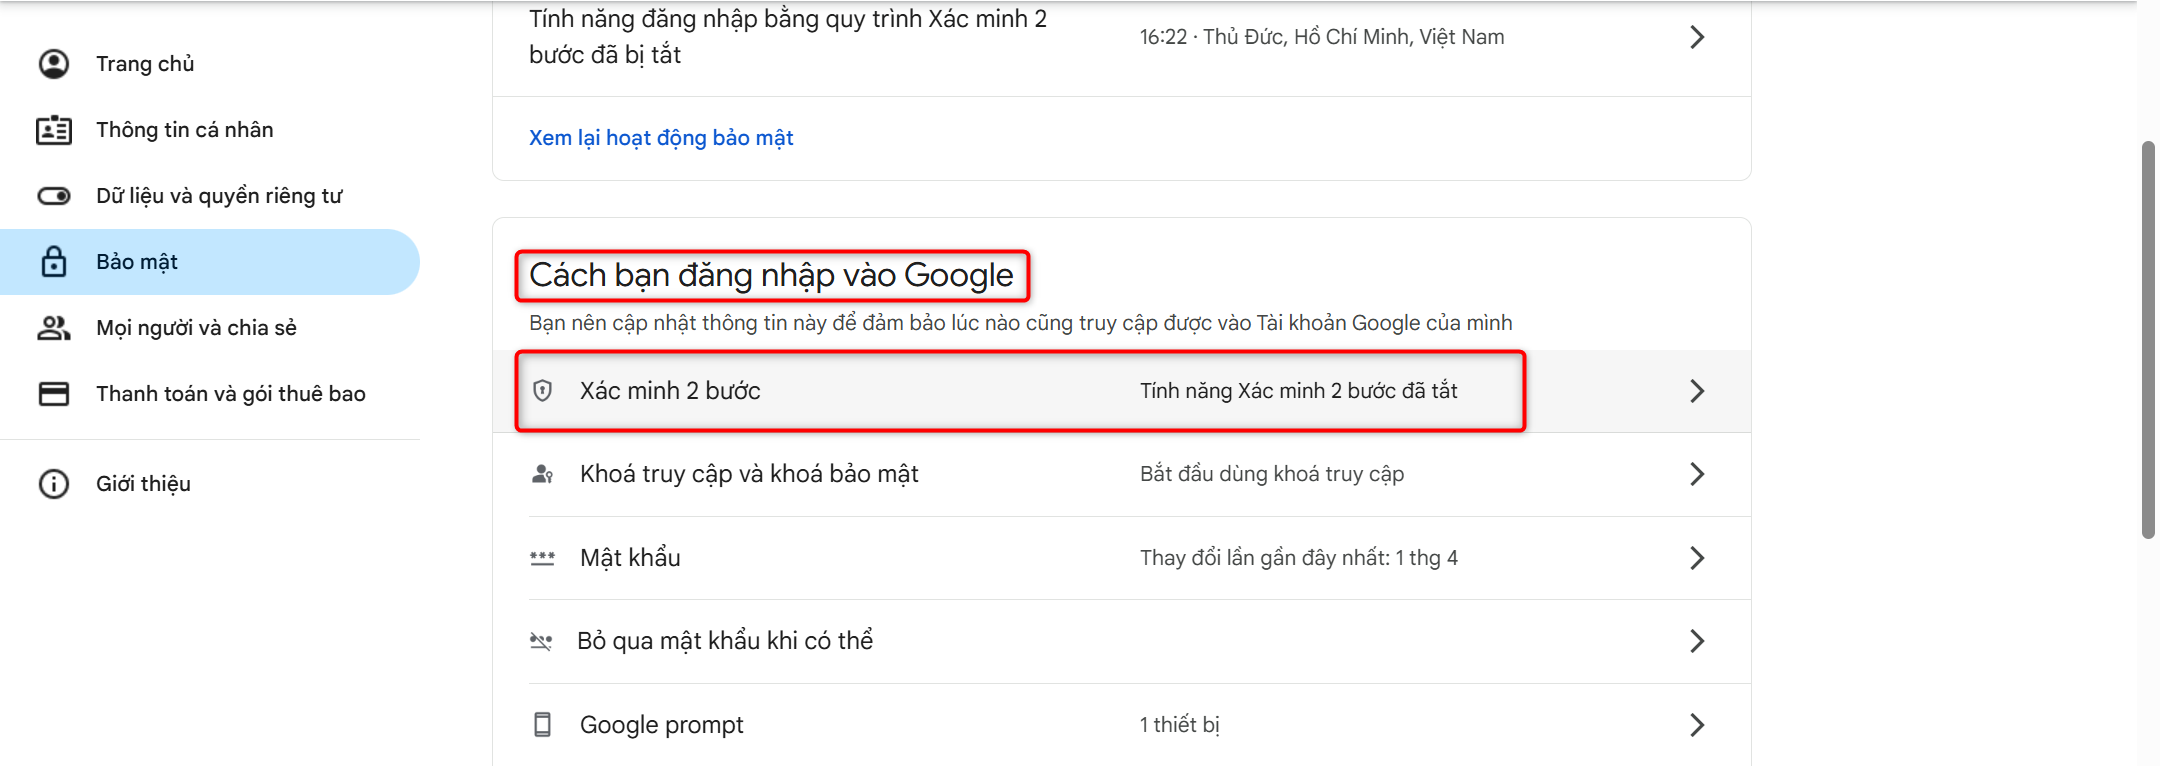Click the Thanh toán credit card icon

[54, 394]
